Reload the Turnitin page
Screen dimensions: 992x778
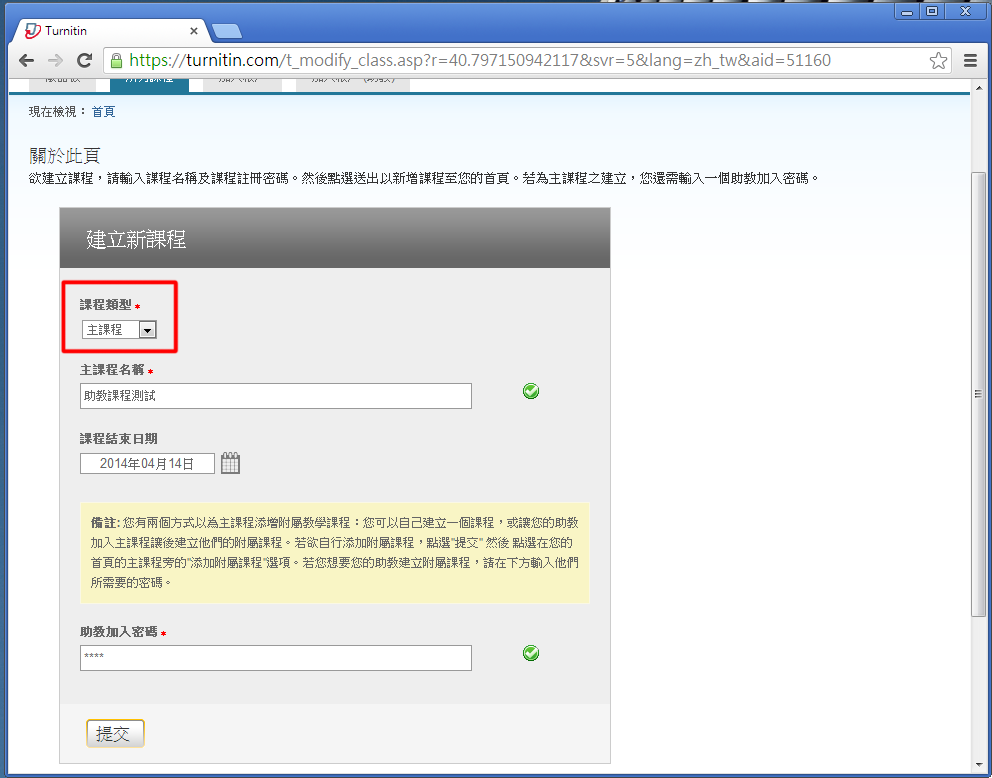click(x=83, y=60)
